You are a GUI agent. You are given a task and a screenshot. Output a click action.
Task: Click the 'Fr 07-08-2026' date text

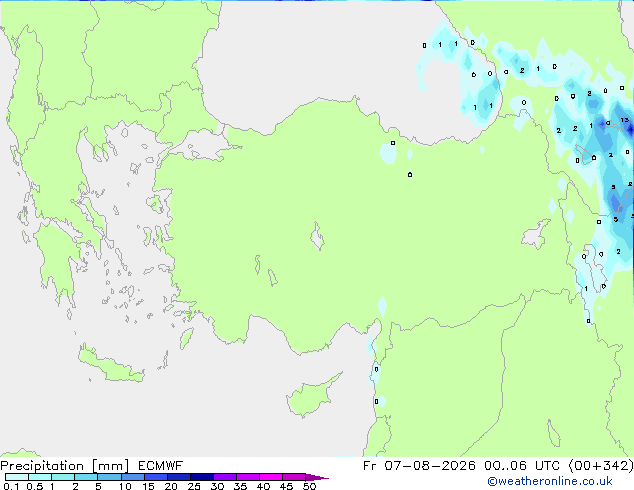419,466
